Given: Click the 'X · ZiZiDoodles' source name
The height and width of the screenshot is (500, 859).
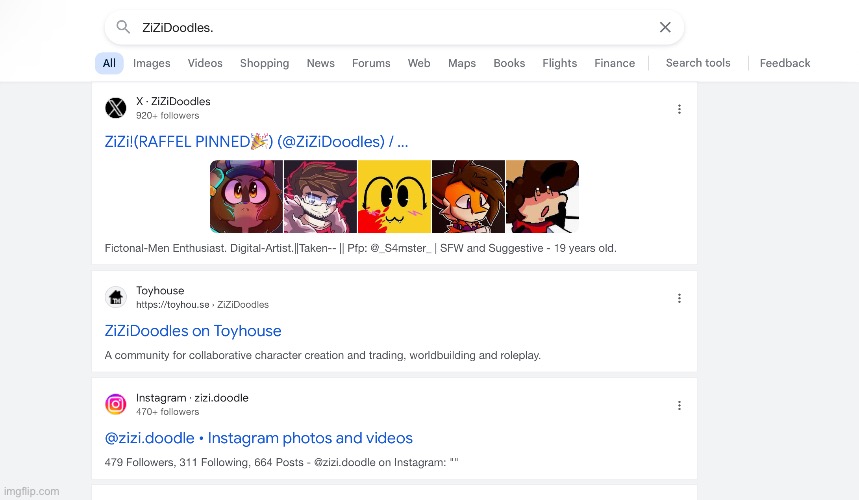Looking at the screenshot, I should click(173, 101).
